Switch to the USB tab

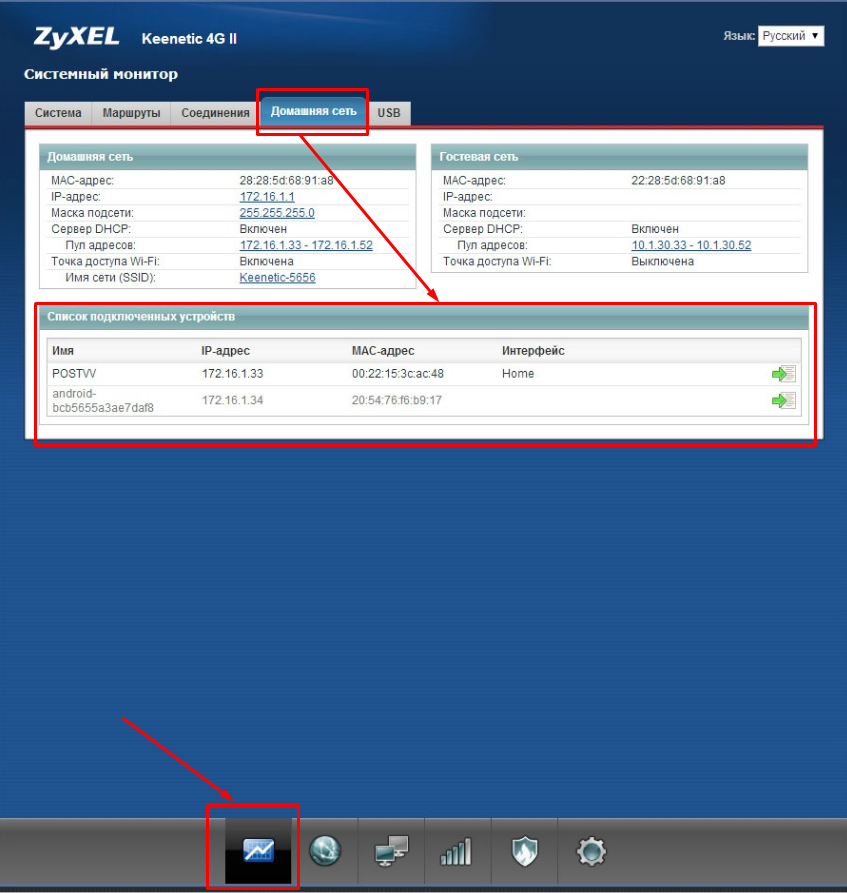[389, 113]
